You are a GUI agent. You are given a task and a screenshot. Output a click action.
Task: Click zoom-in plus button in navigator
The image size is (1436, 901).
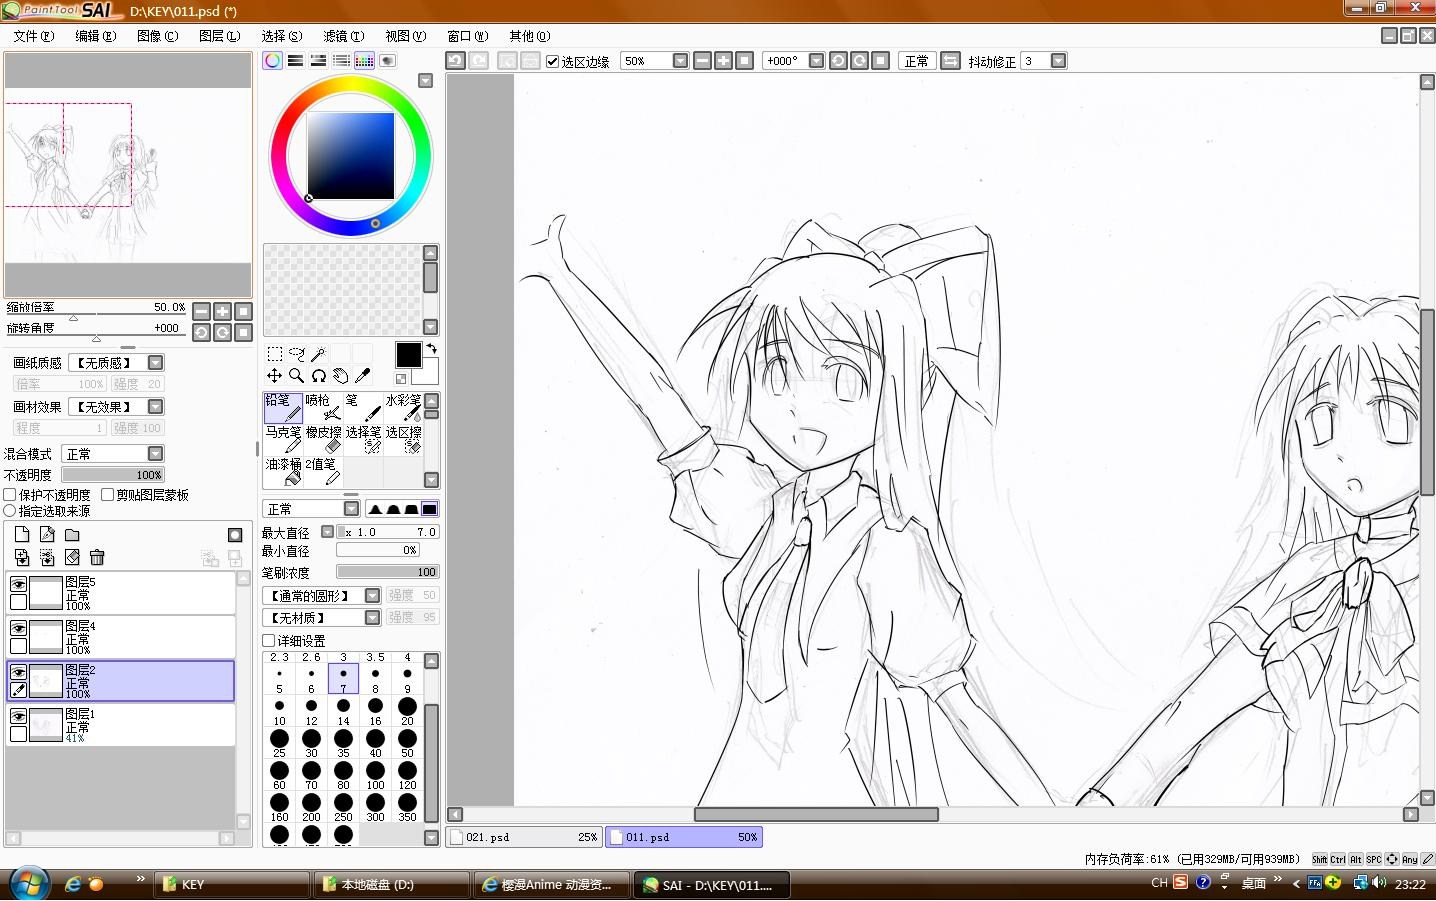[x=222, y=311]
